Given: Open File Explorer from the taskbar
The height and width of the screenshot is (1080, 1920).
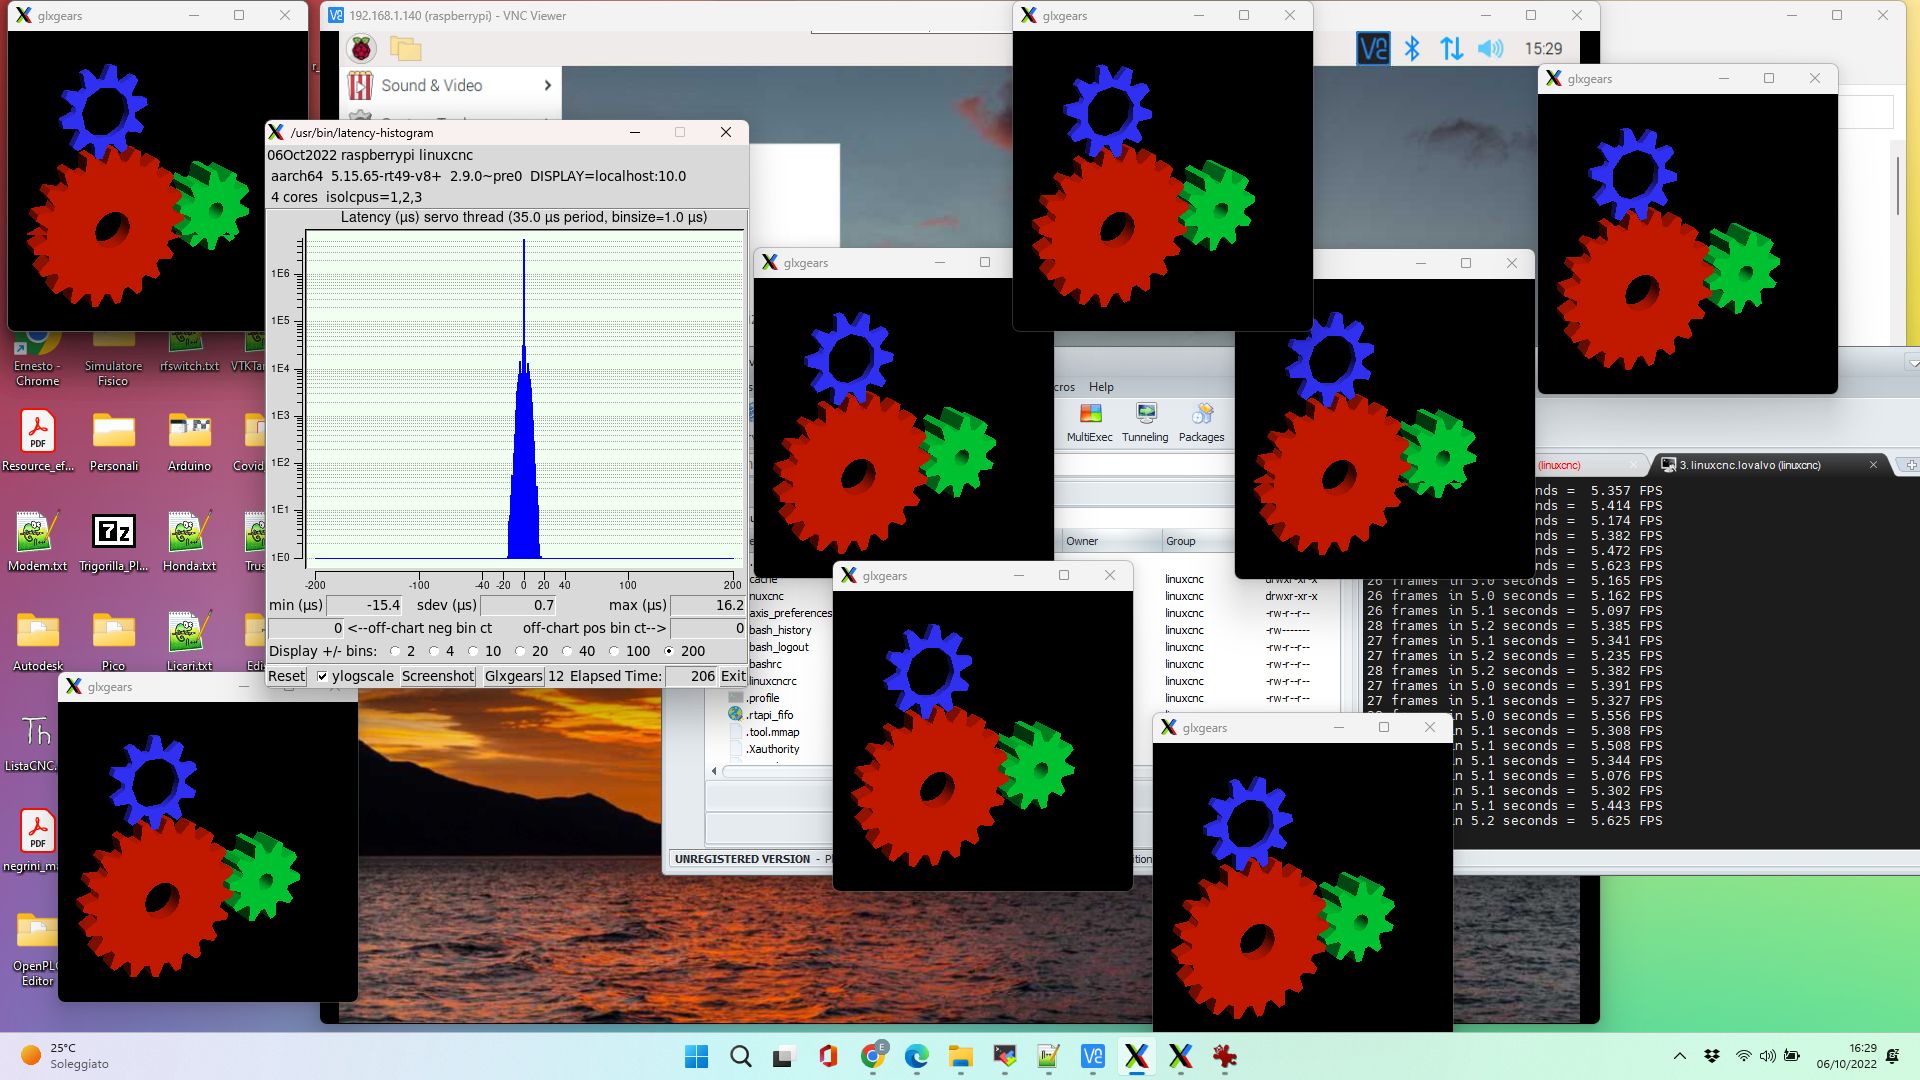Looking at the screenshot, I should (960, 1056).
